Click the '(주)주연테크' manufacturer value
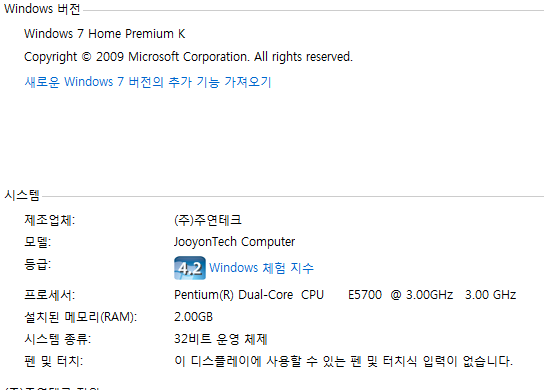544x390 pixels. [x=208, y=220]
